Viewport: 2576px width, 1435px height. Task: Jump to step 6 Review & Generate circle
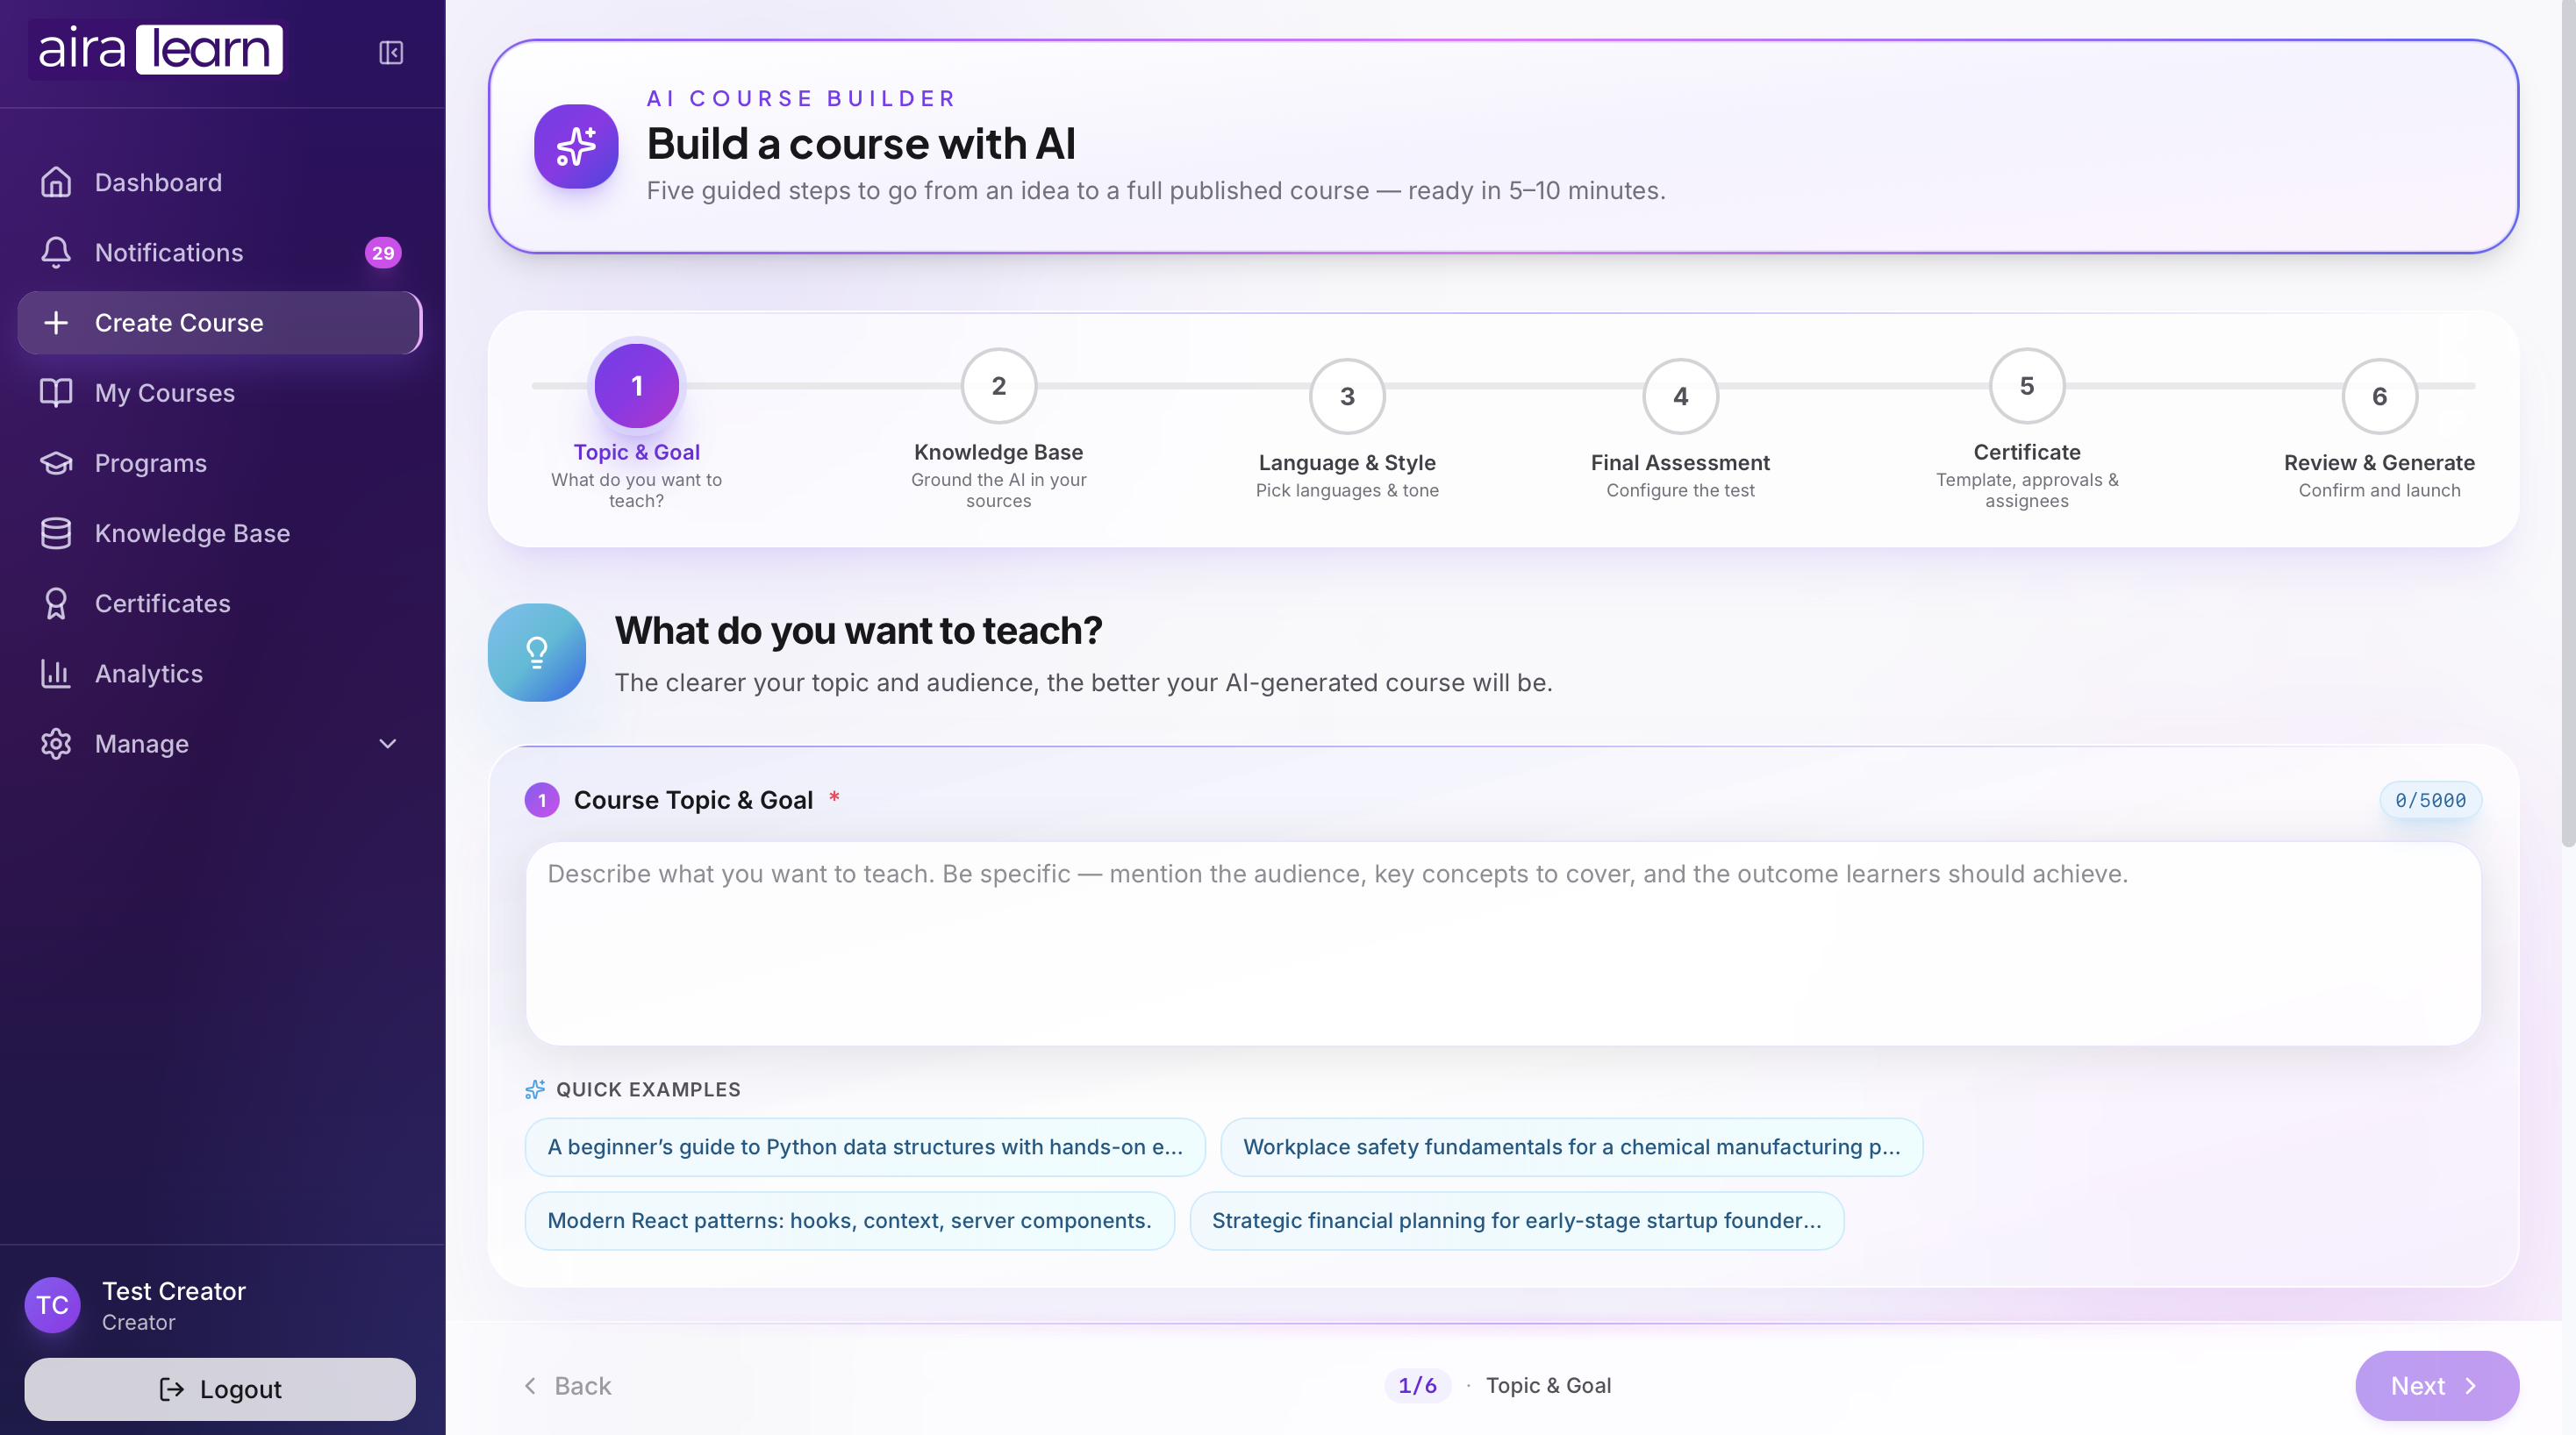pyautogui.click(x=2380, y=396)
